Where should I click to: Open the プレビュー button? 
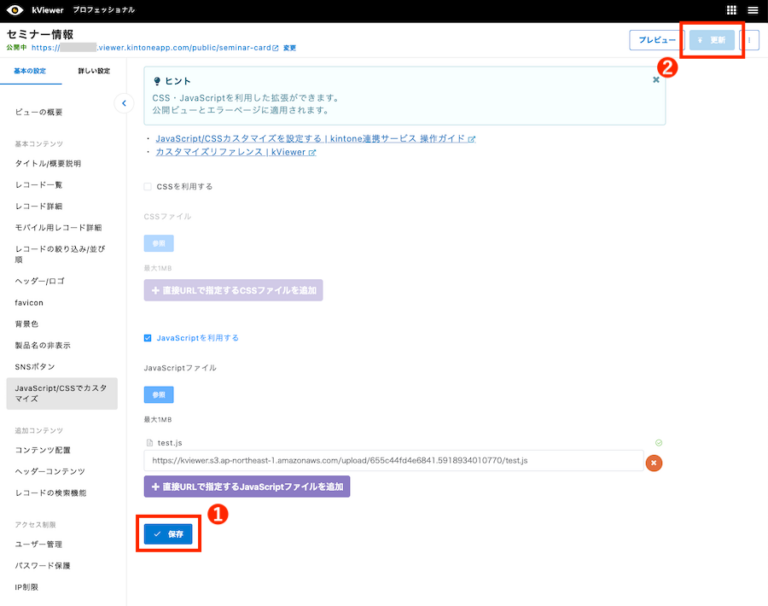pyautogui.click(x=656, y=40)
